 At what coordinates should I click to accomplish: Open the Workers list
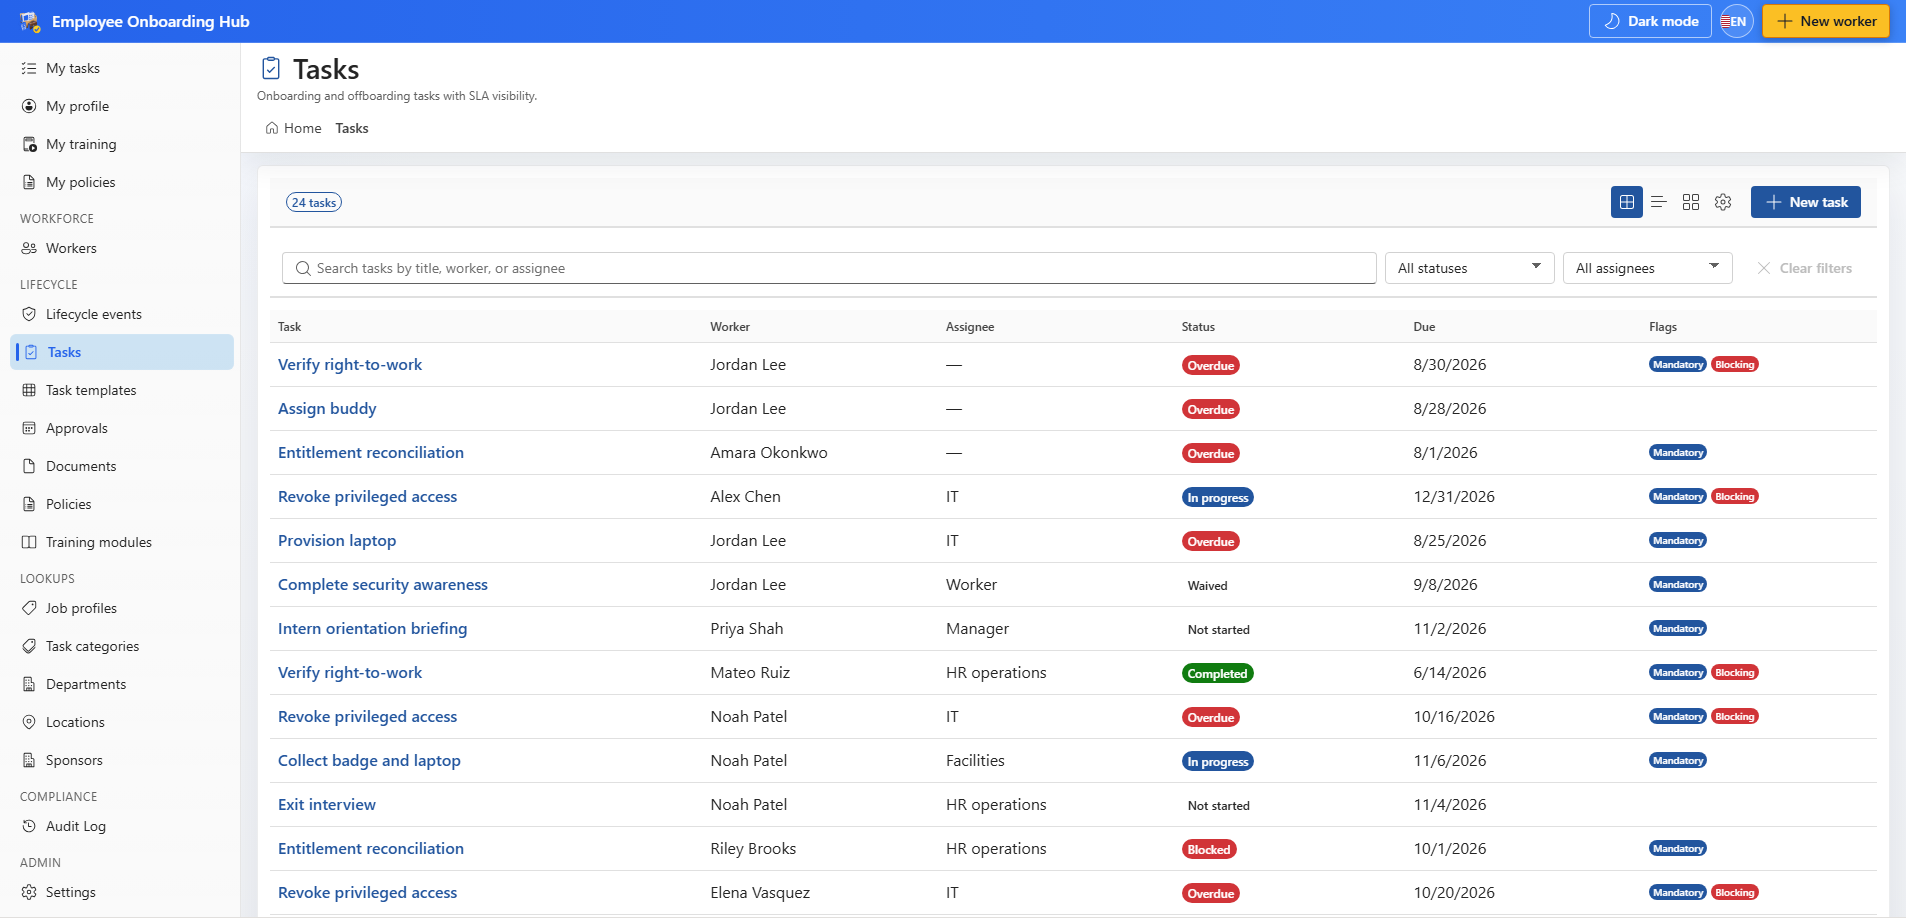pyautogui.click(x=122, y=248)
